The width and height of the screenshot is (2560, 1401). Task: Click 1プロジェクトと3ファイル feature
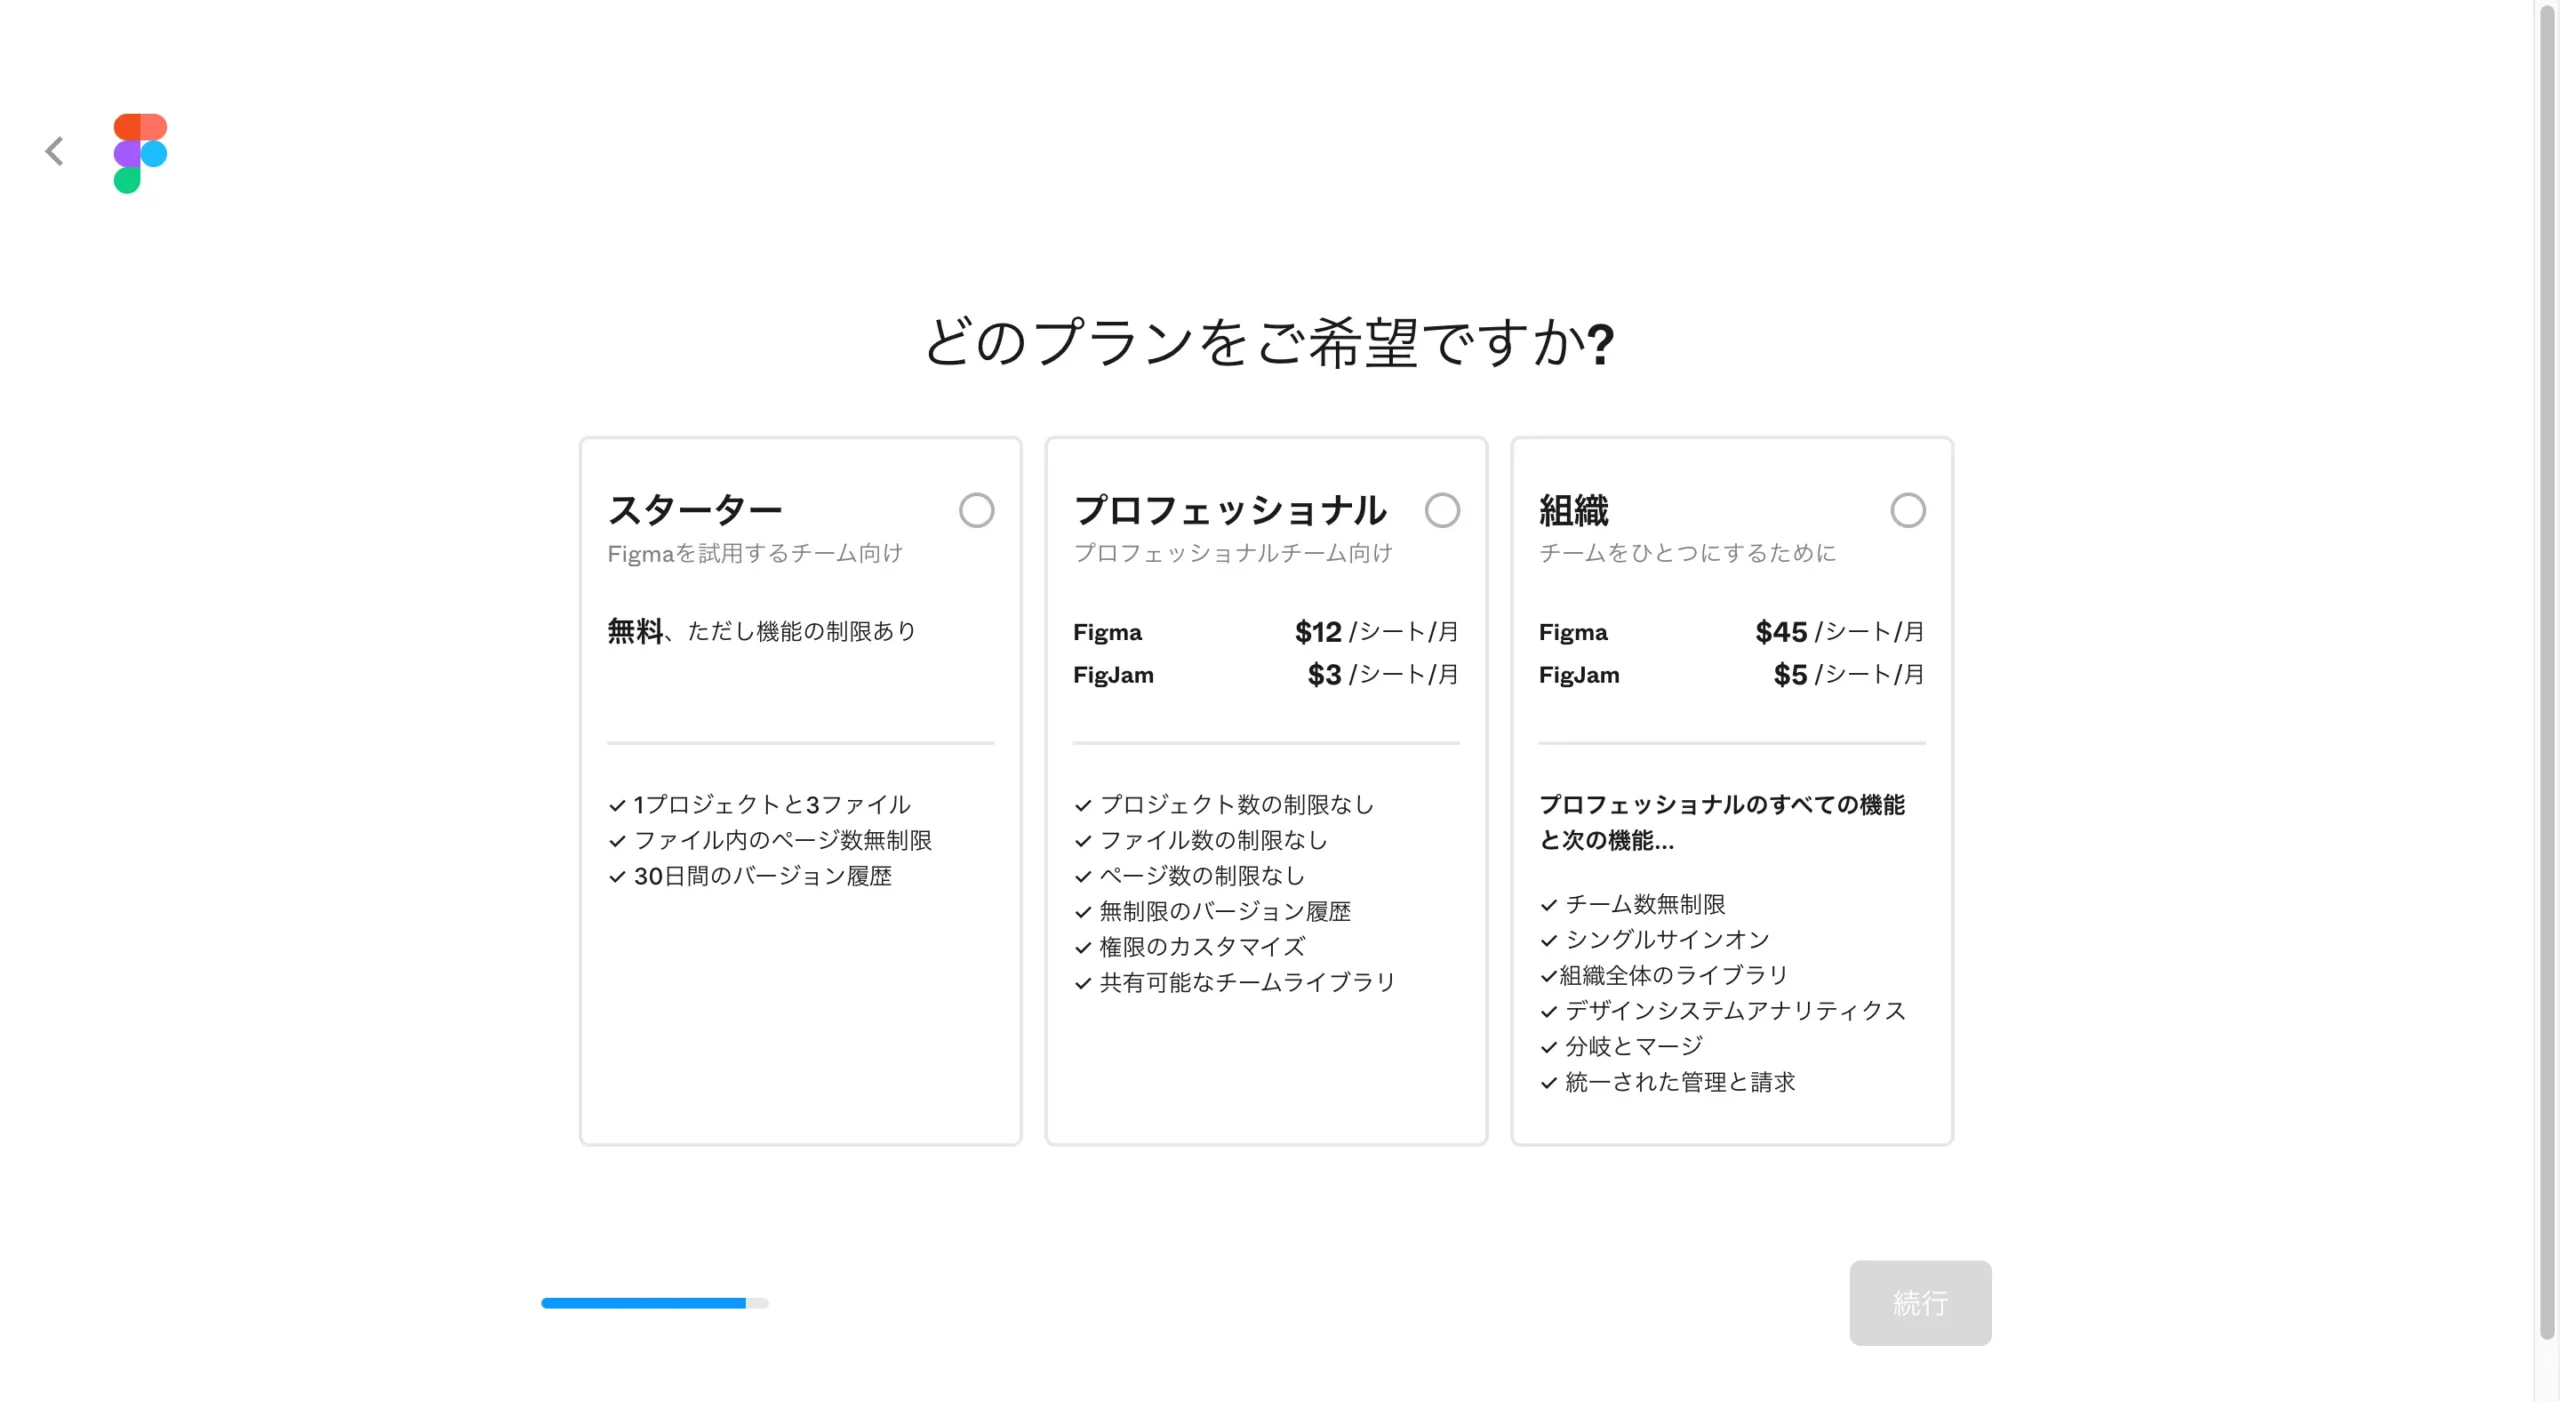tap(772, 805)
